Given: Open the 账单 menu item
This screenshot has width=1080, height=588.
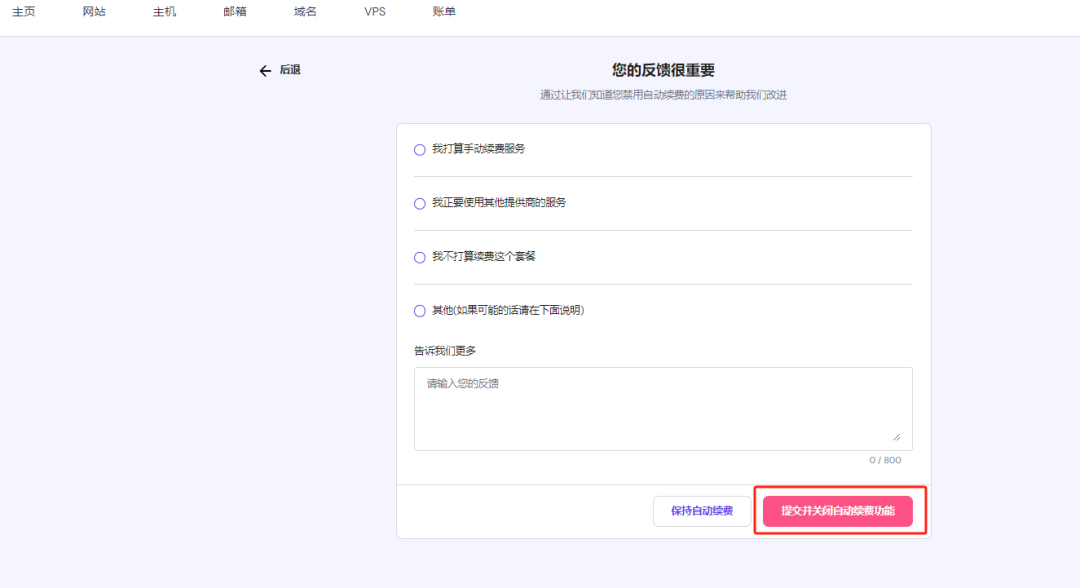Looking at the screenshot, I should tap(444, 12).
